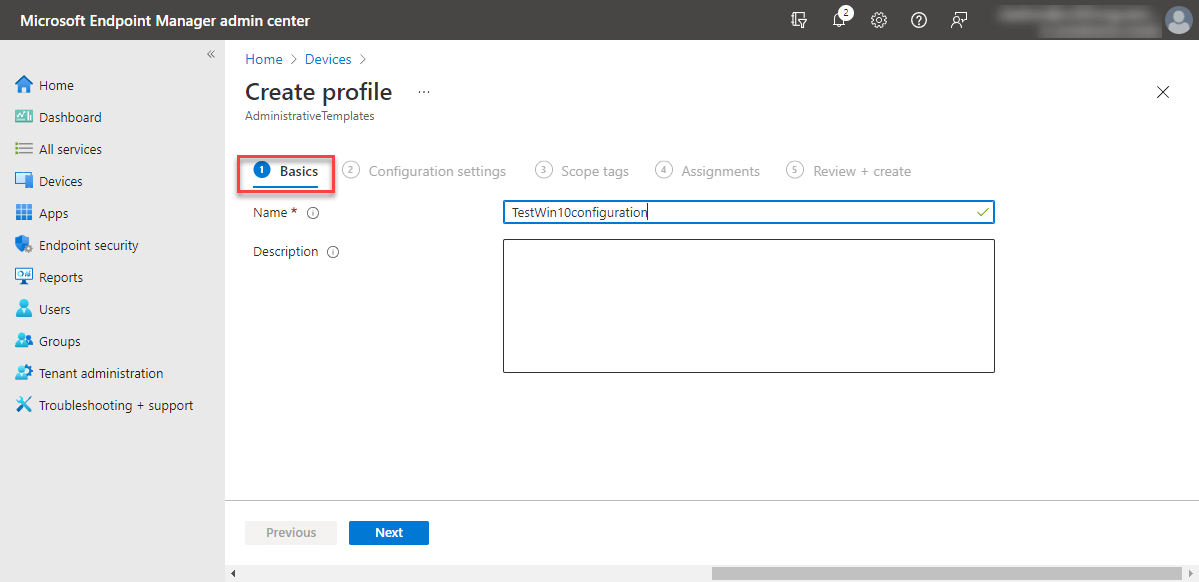1199x582 pixels.
Task: Switch to the Configuration settings step
Action: click(437, 170)
